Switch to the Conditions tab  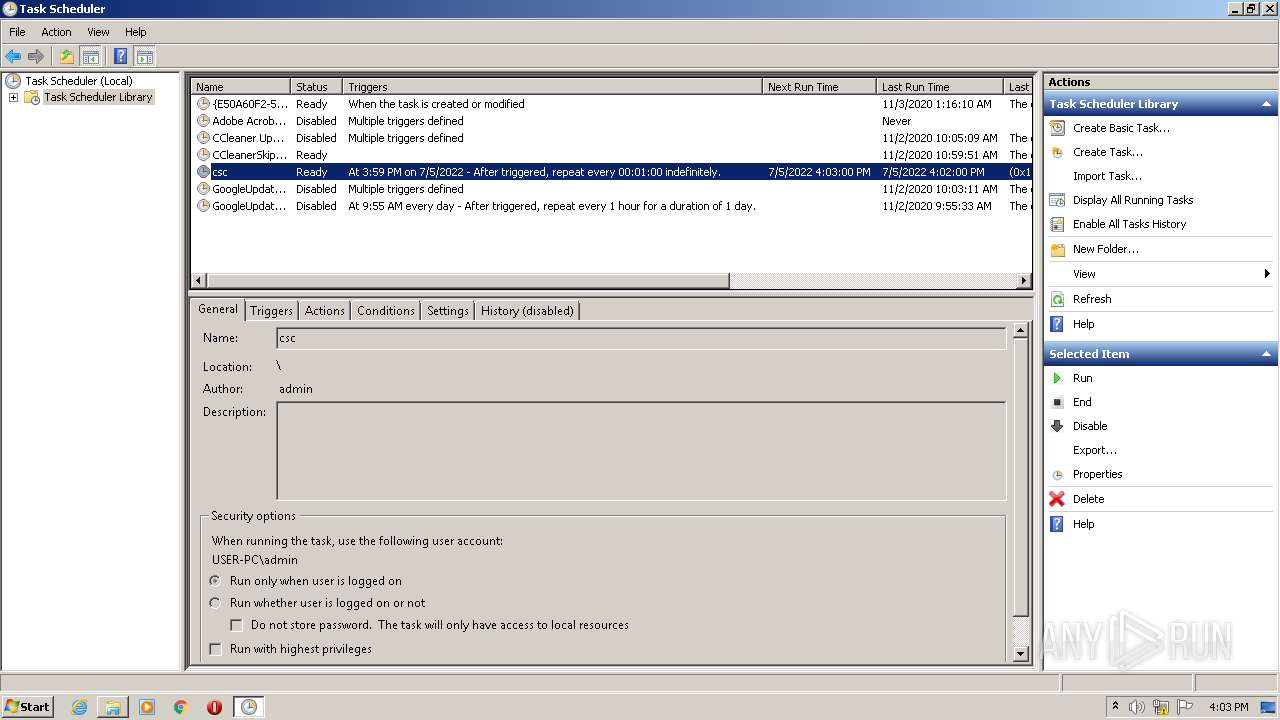pos(385,311)
